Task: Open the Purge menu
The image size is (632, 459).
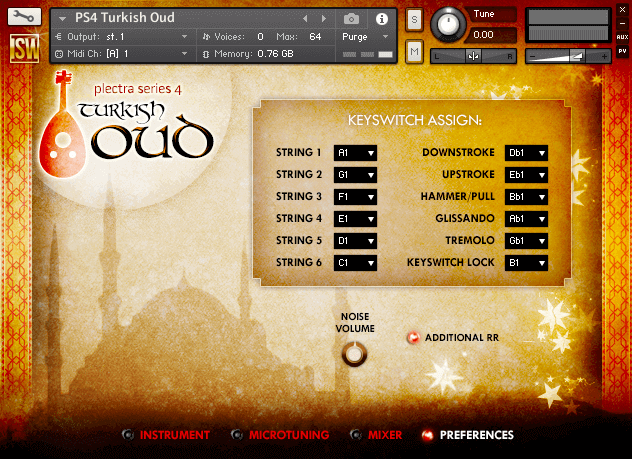Action: [365, 37]
